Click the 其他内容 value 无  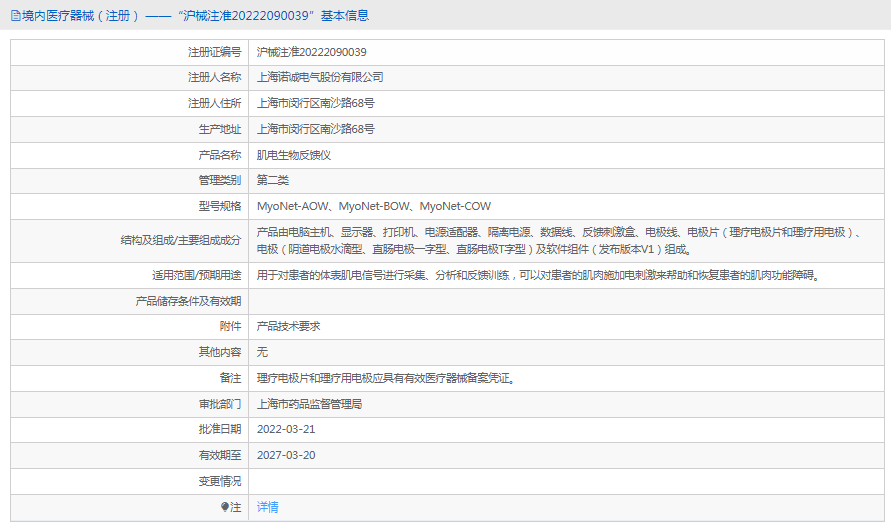tap(262, 352)
